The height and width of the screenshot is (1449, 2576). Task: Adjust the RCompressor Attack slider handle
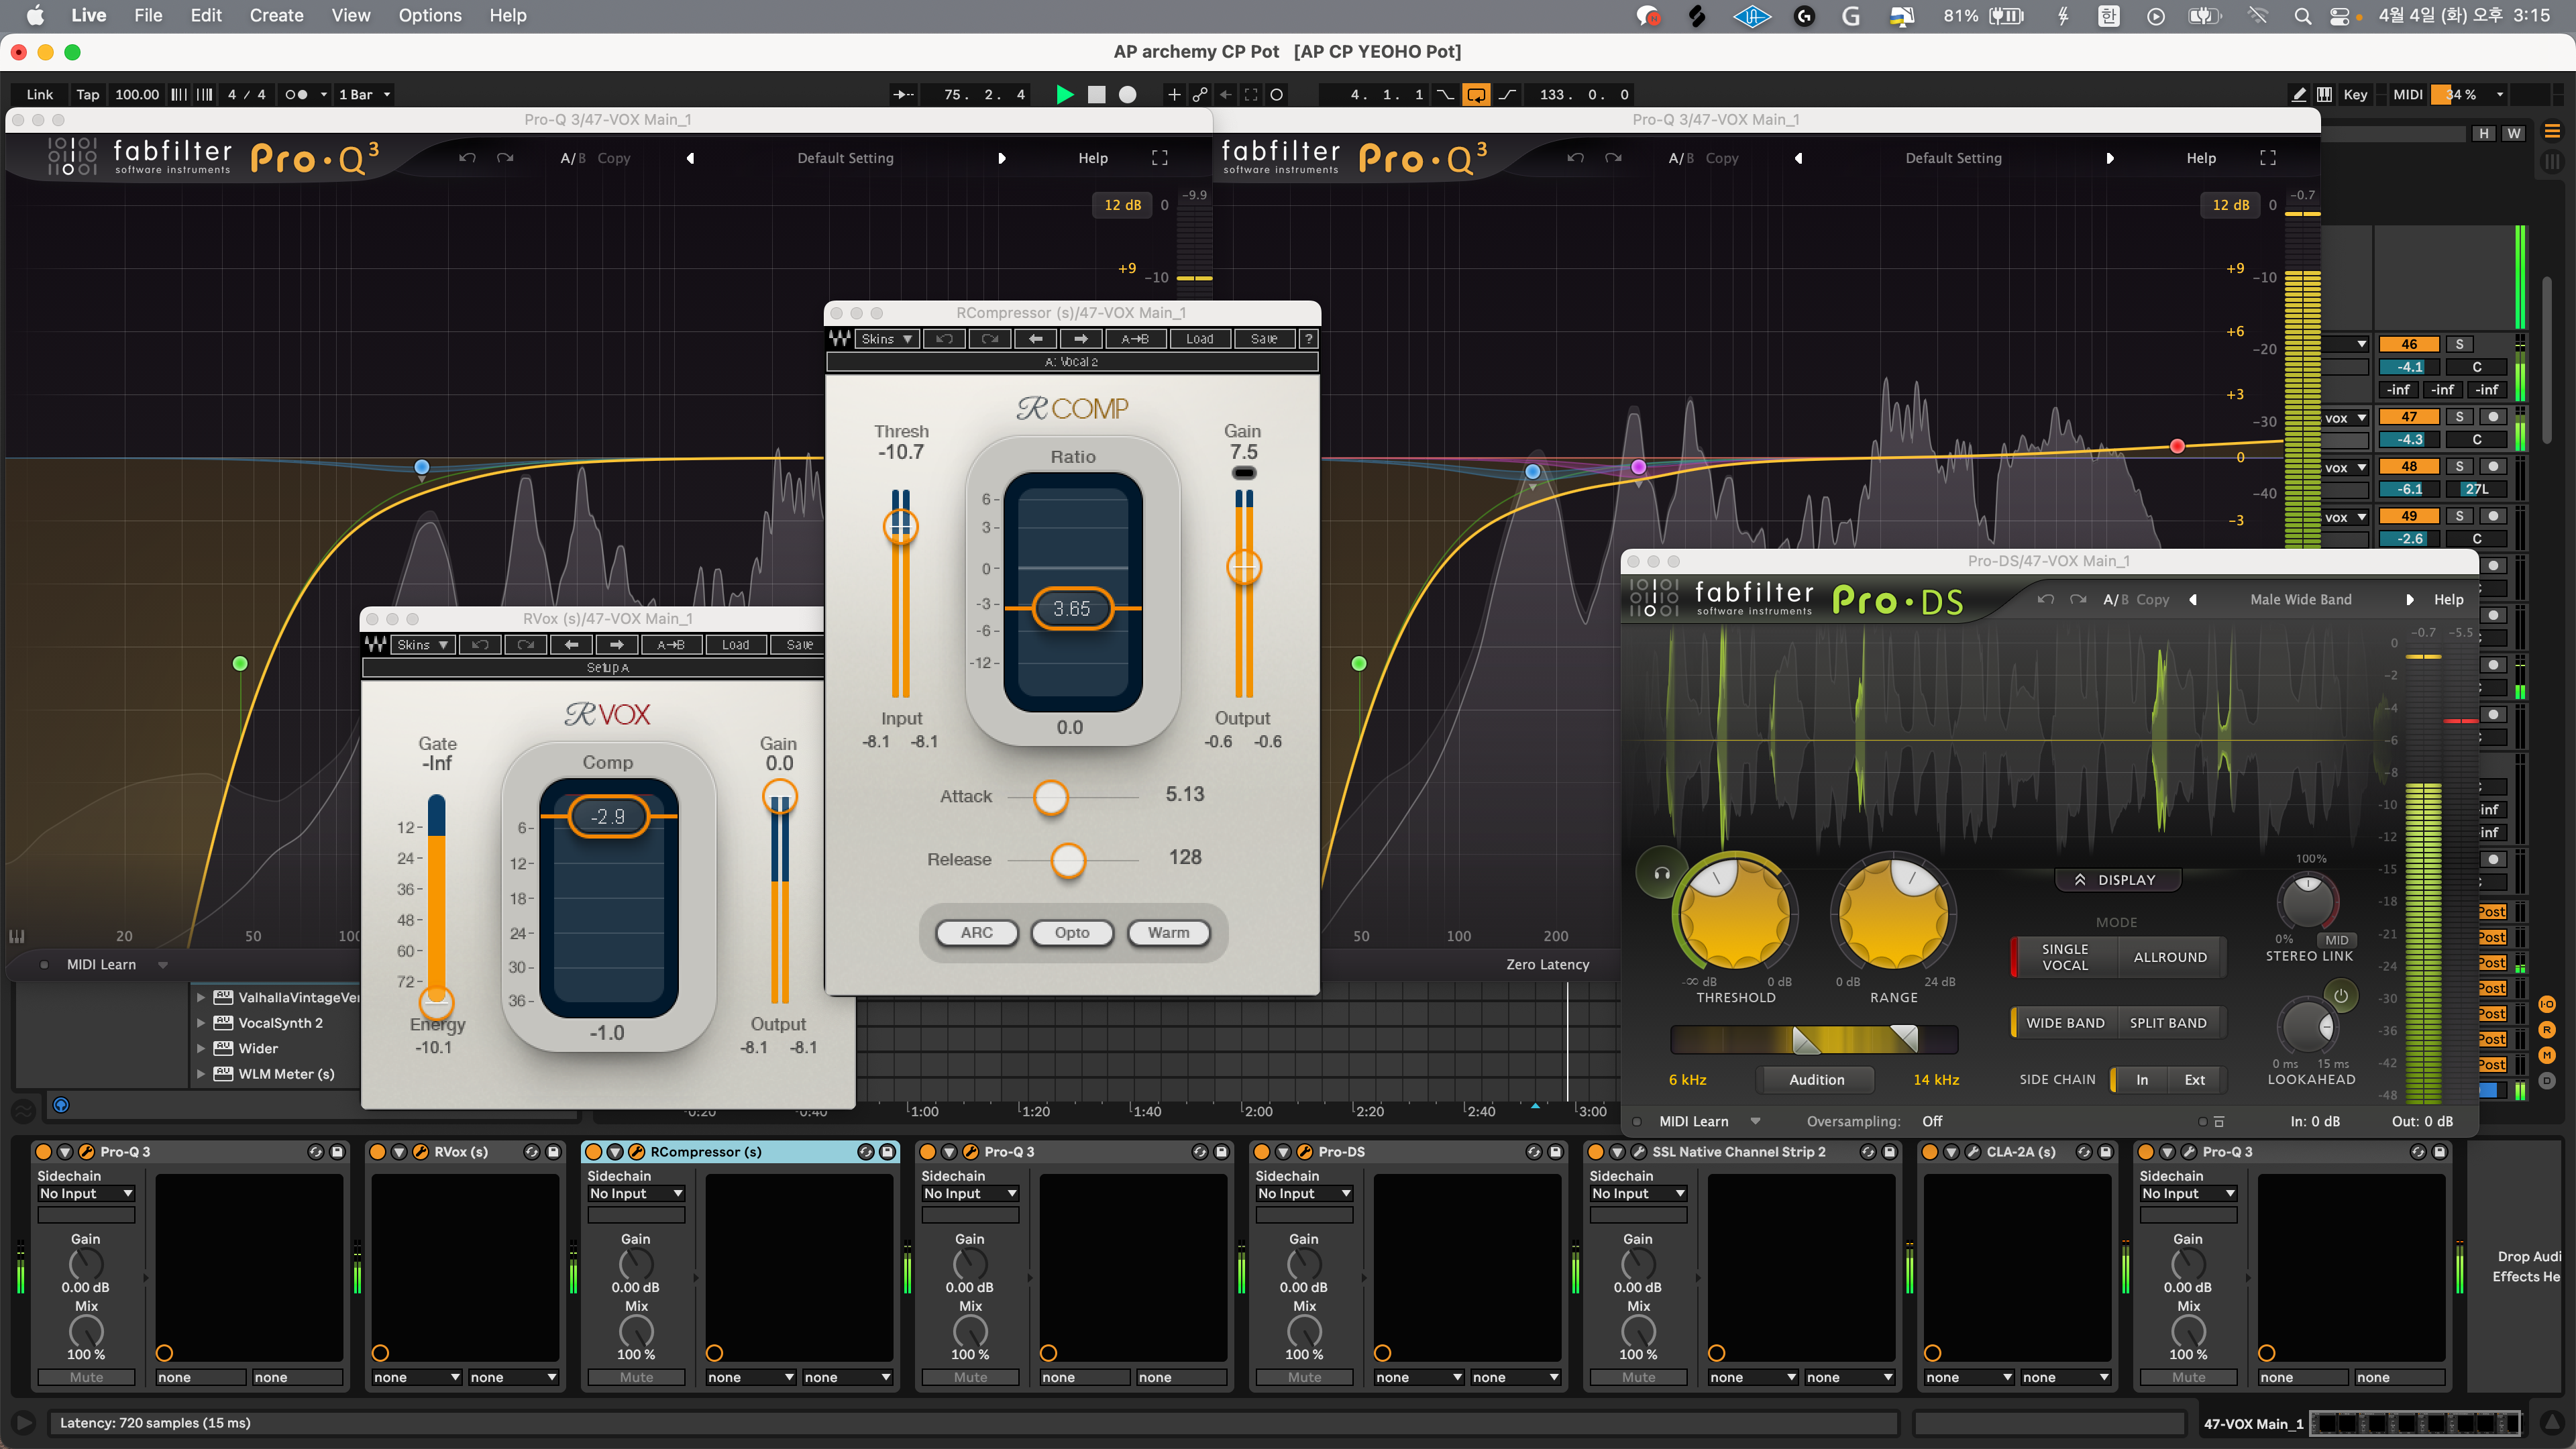click(1050, 797)
